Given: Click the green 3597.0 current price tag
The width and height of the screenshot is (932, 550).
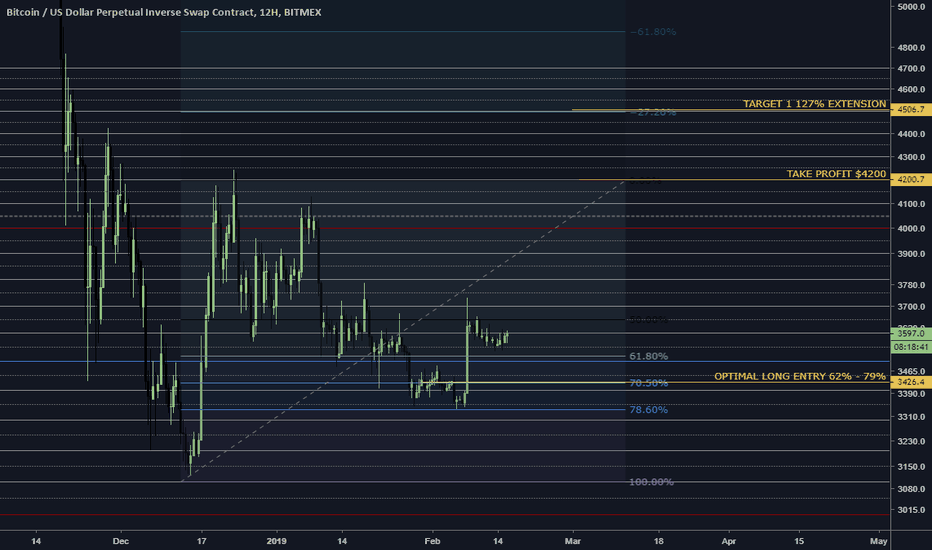Looking at the screenshot, I should click(x=911, y=334).
